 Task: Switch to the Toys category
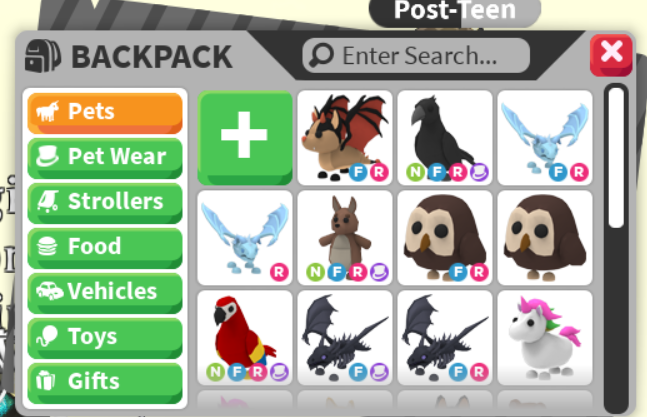[105, 338]
